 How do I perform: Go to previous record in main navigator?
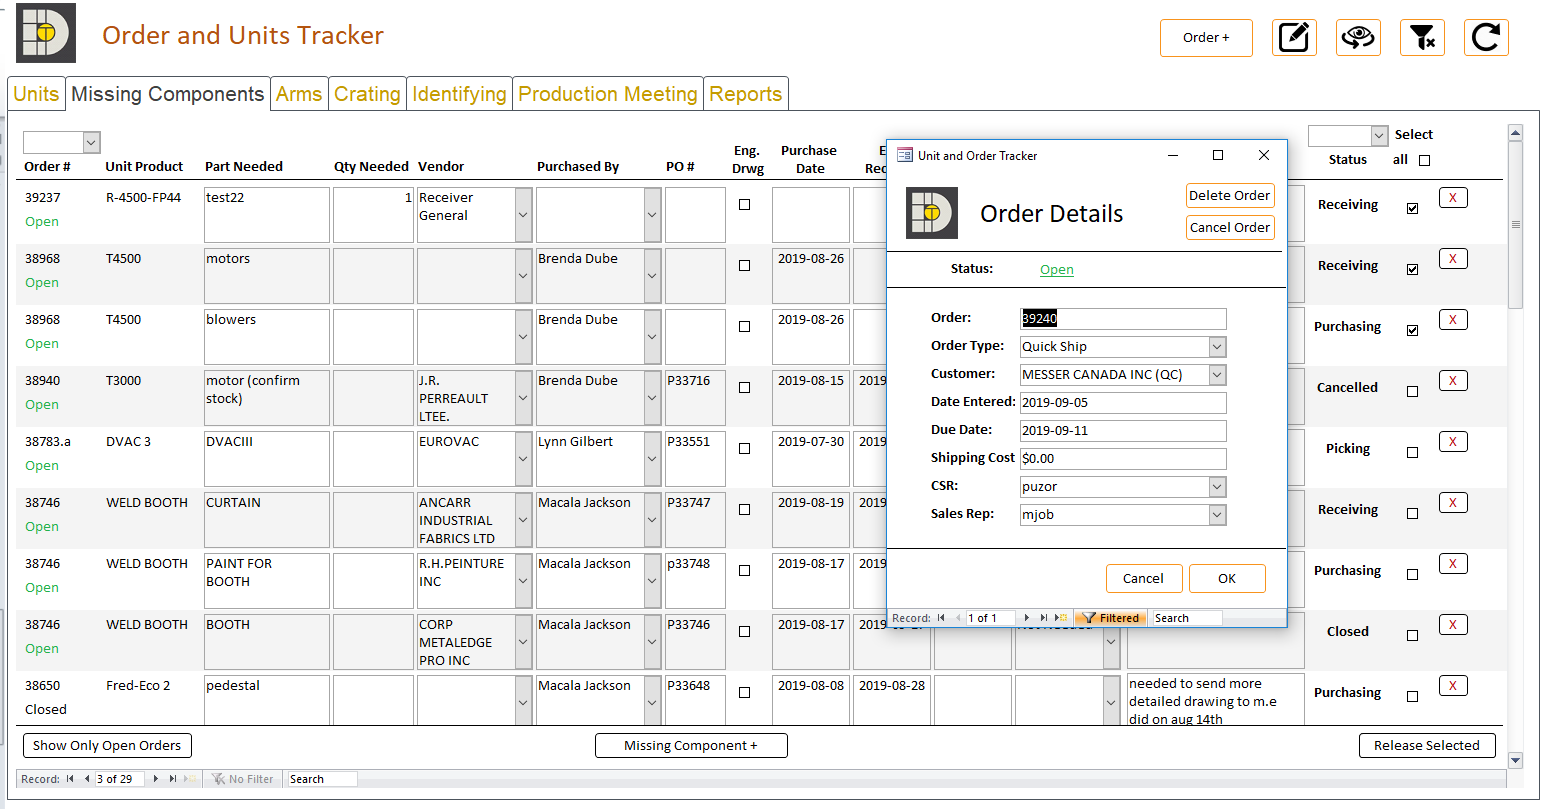tap(87, 779)
